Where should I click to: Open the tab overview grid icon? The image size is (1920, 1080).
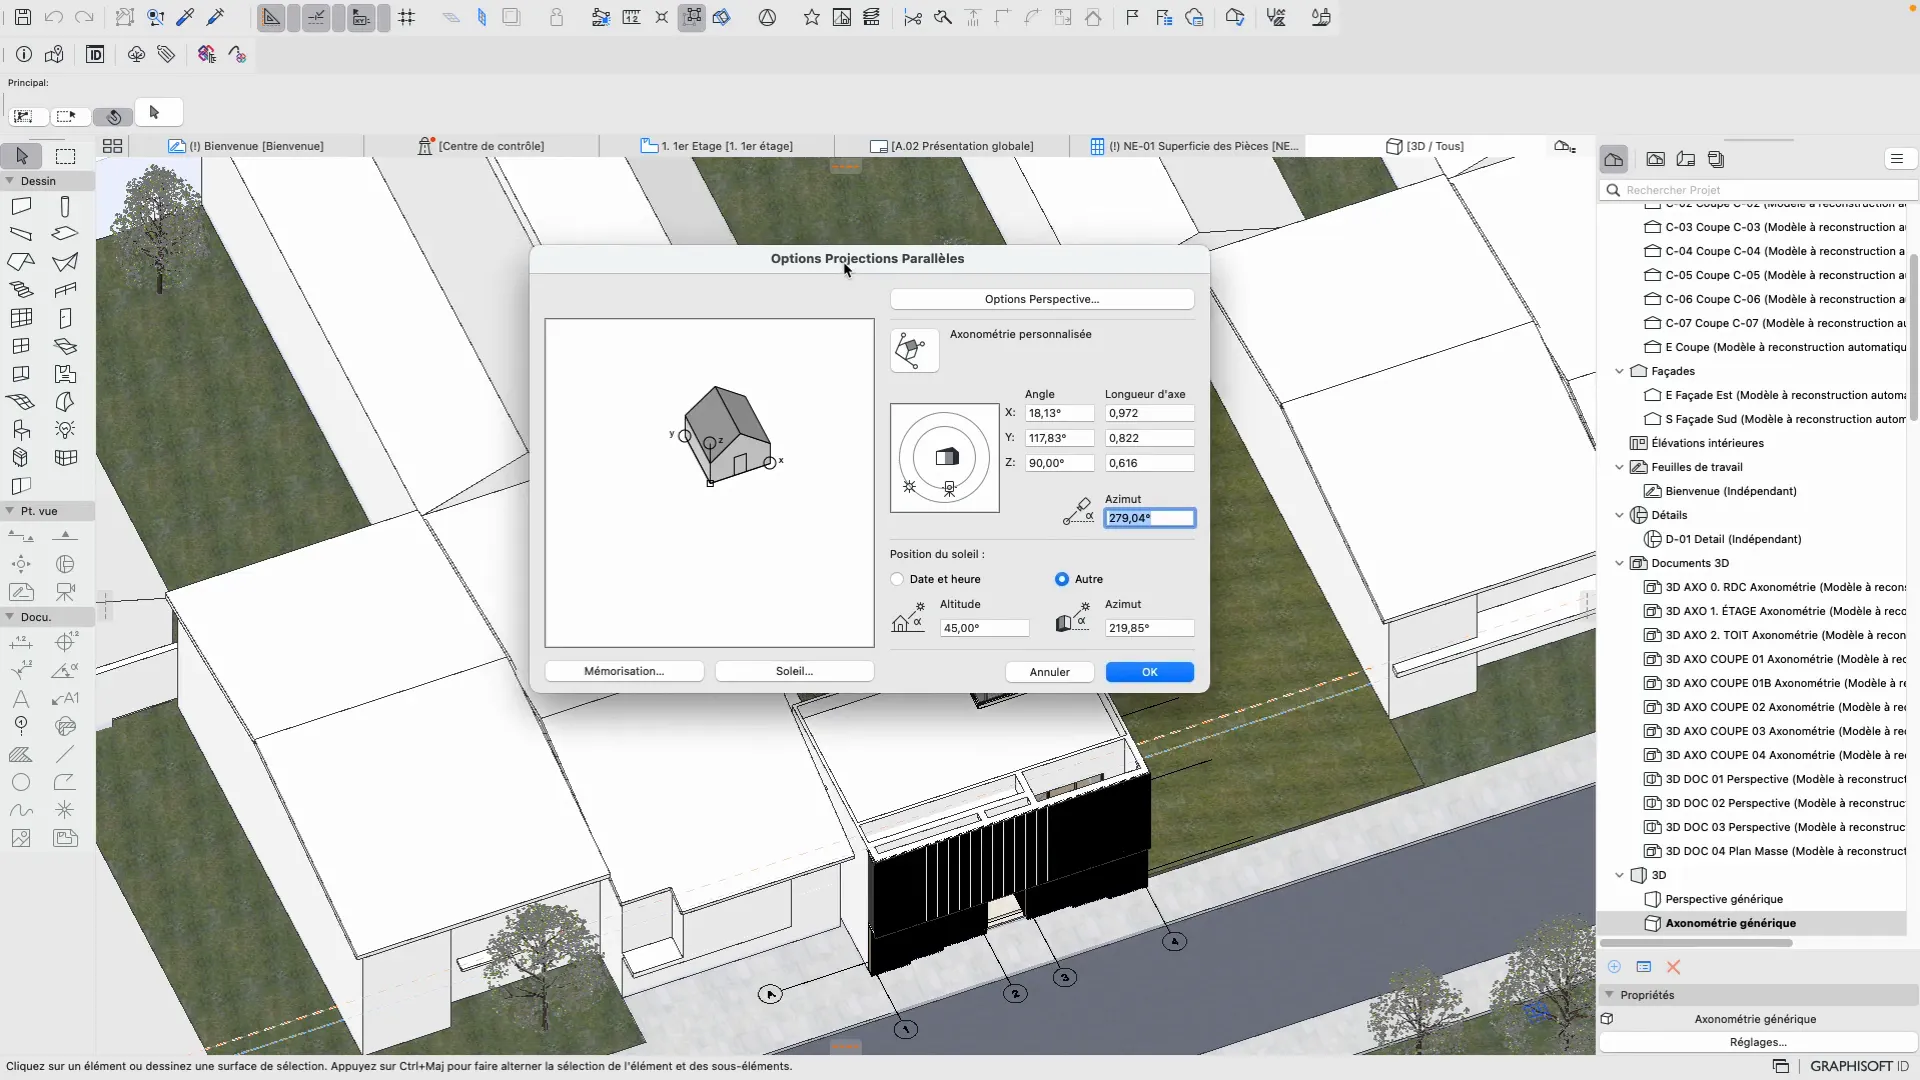[x=112, y=146]
